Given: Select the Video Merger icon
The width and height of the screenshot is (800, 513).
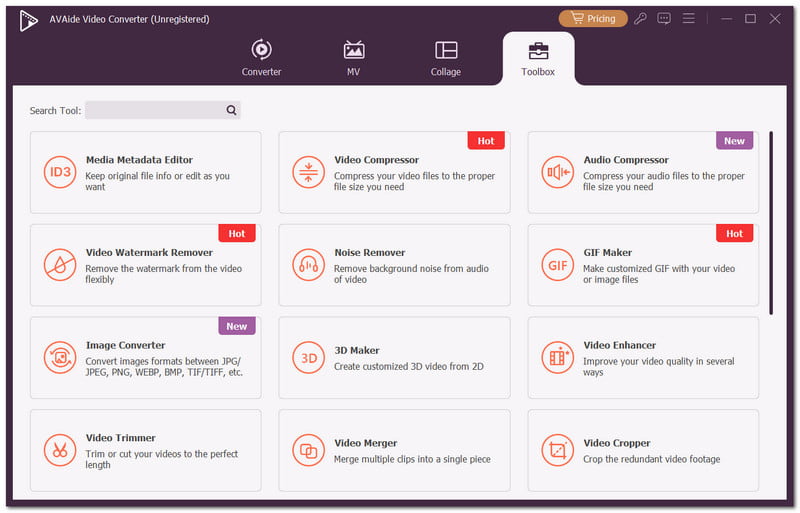Looking at the screenshot, I should click(x=308, y=450).
